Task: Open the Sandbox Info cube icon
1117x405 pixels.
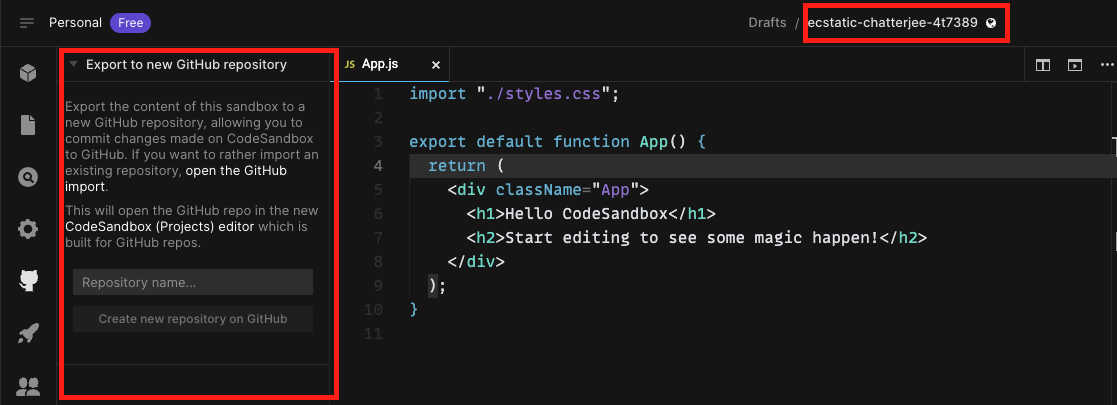Action: pos(28,73)
